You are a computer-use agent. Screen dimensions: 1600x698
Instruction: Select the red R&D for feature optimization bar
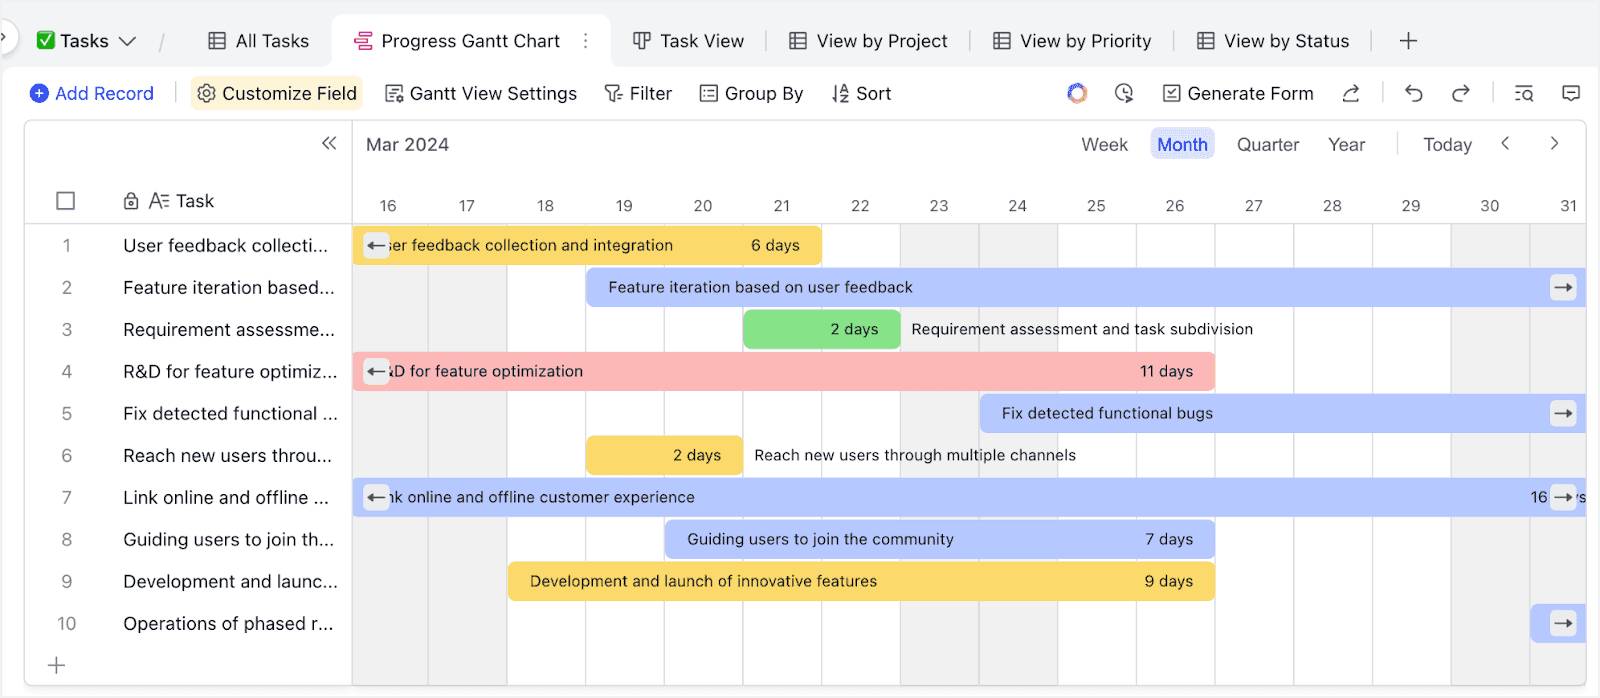coord(784,371)
